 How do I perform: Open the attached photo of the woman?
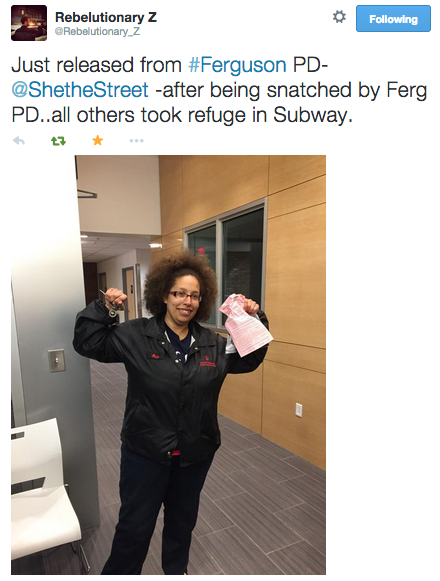pos(168,365)
